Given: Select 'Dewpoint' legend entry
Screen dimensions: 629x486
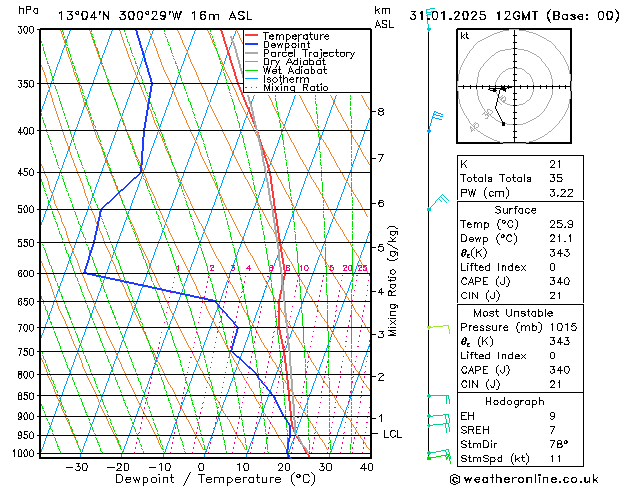Looking at the screenshot, I should [x=286, y=45].
